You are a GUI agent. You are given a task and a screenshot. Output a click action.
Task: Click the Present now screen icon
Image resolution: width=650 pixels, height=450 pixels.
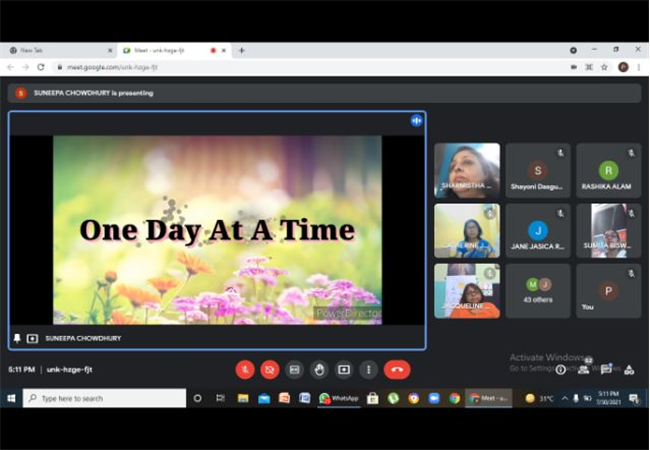(344, 369)
